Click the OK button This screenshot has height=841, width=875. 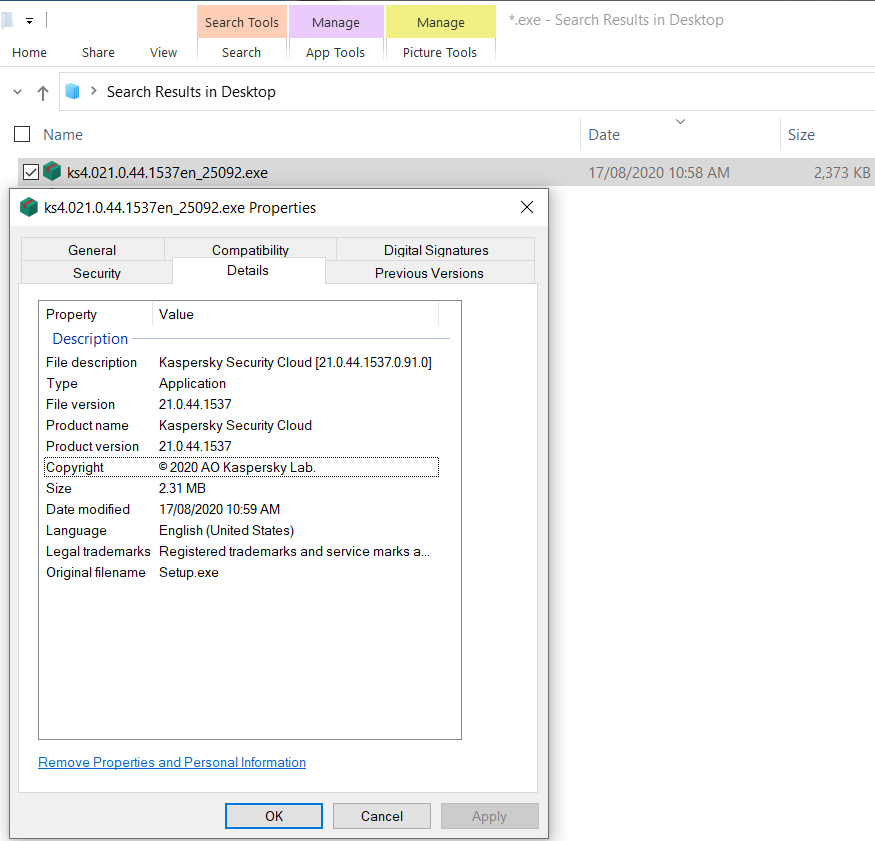pos(274,816)
